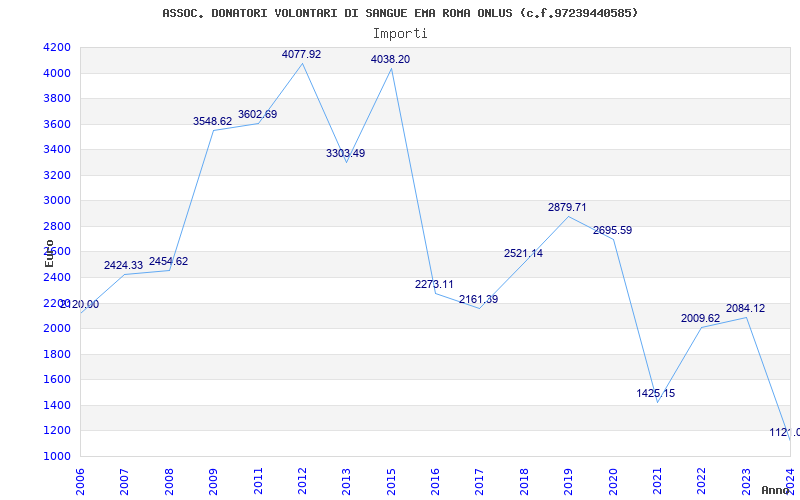The height and width of the screenshot is (500, 800).
Task: Click the 2000 y-axis tick label
Action: [x=57, y=329]
